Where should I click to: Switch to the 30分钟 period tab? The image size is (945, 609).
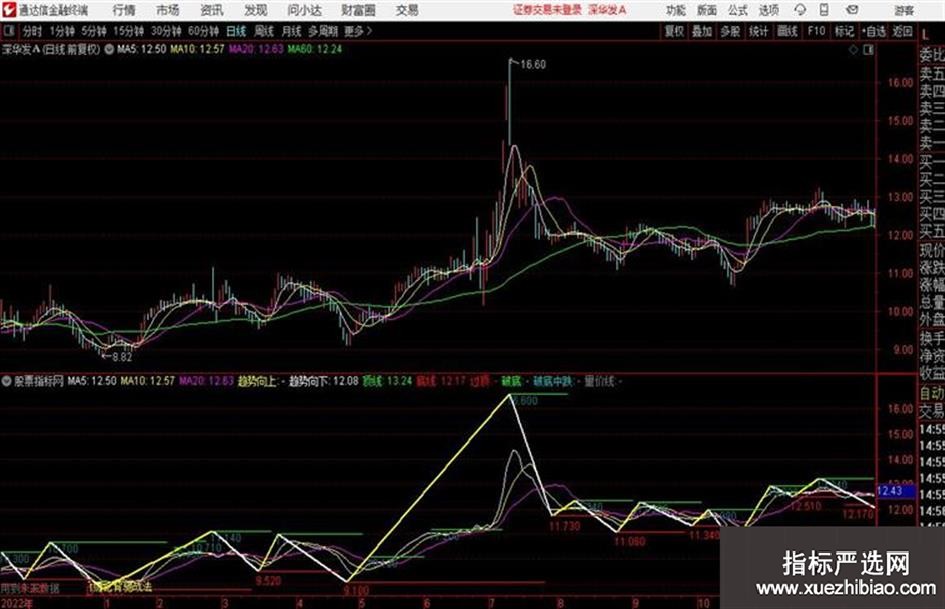[166, 31]
